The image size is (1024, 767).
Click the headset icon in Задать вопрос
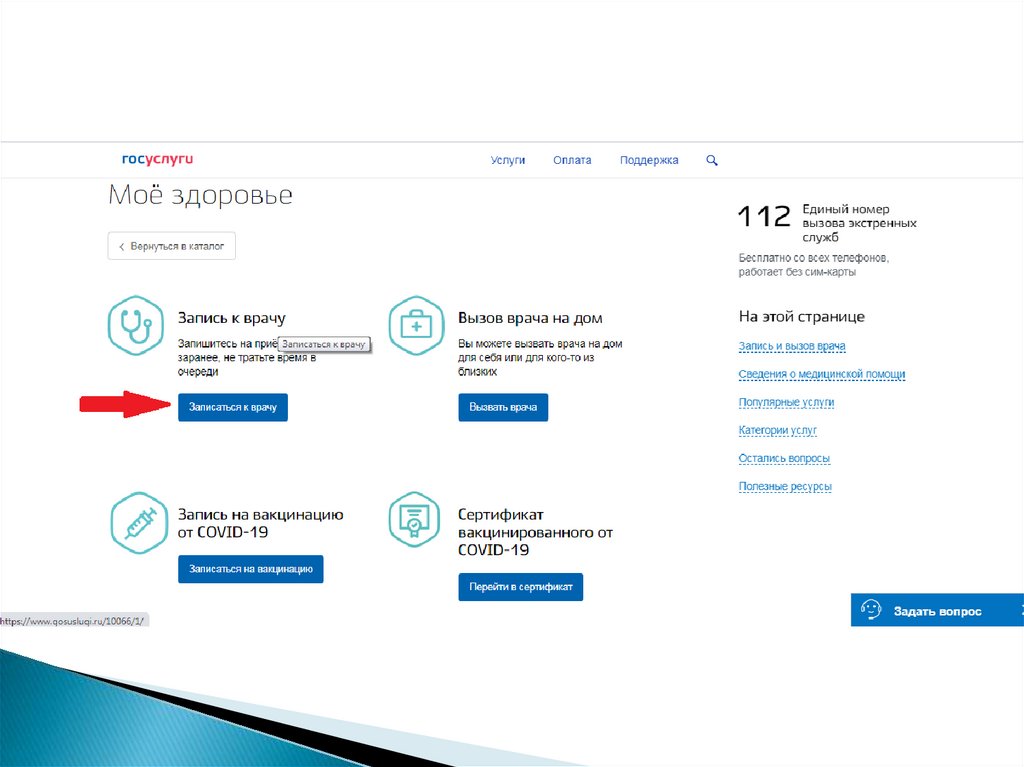tap(871, 610)
